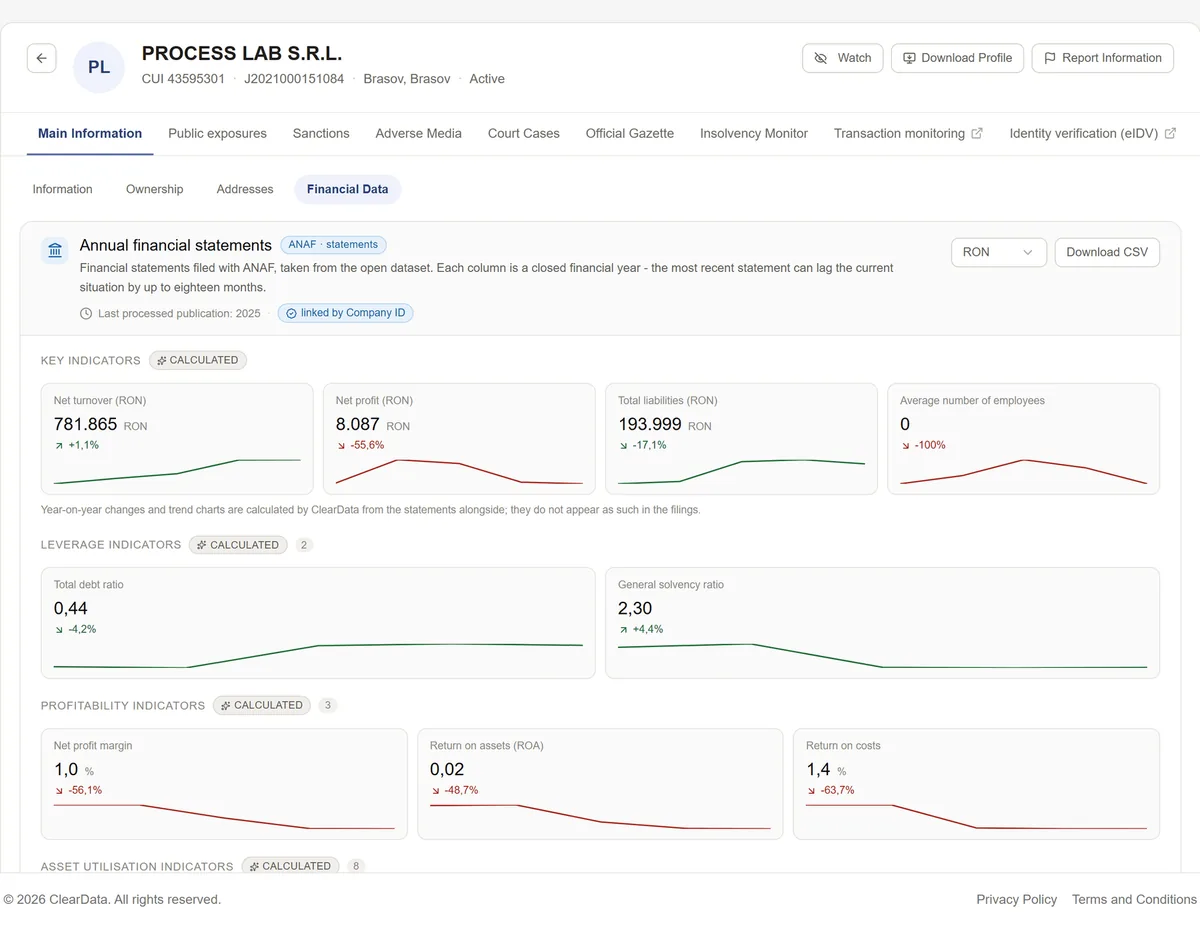Click the Leverage Indicators count badge 2
Image resolution: width=1200 pixels, height=925 pixels.
[x=304, y=545]
